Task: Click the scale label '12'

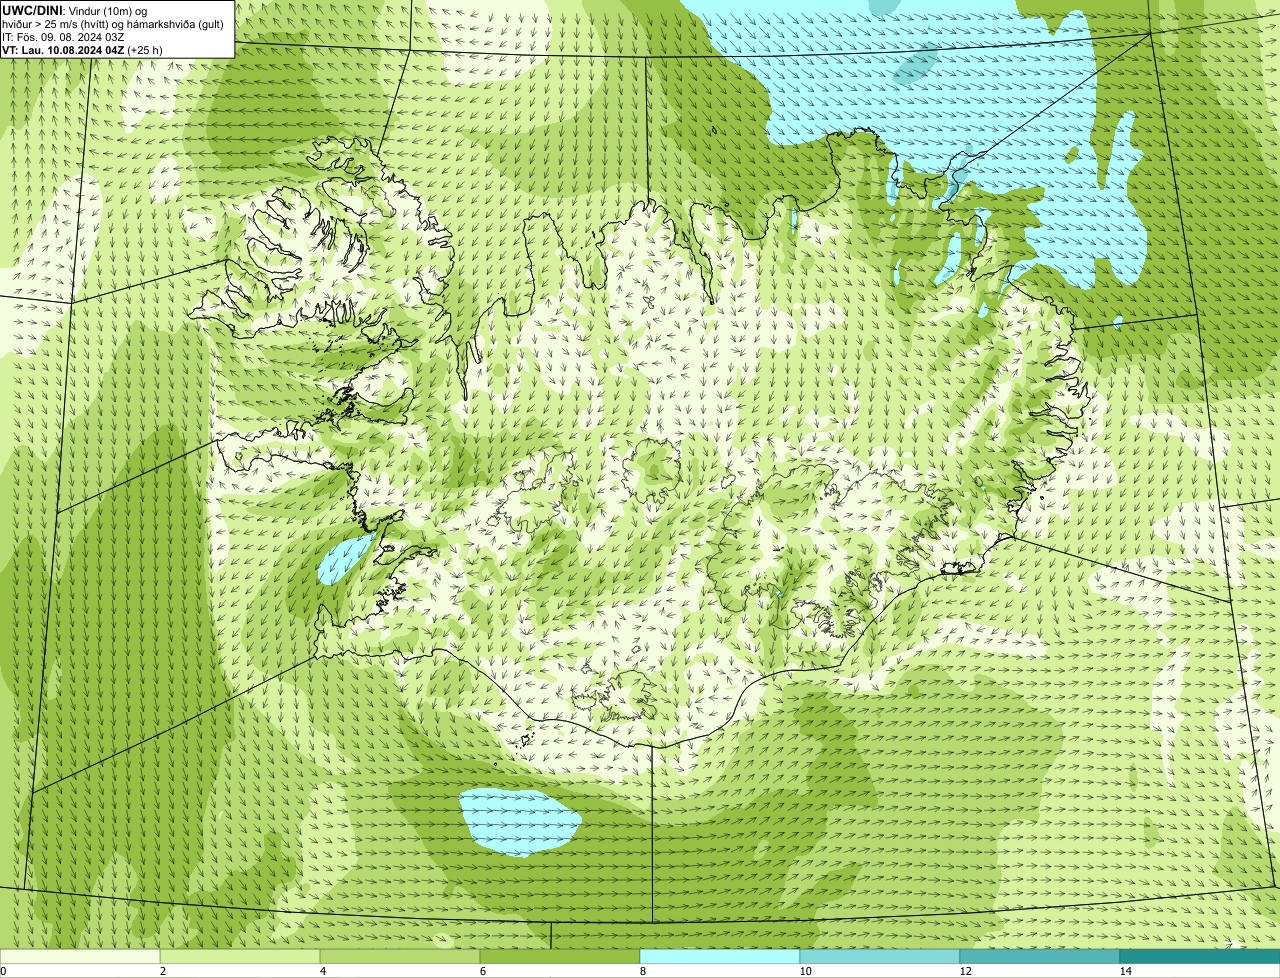Action: tap(965, 971)
